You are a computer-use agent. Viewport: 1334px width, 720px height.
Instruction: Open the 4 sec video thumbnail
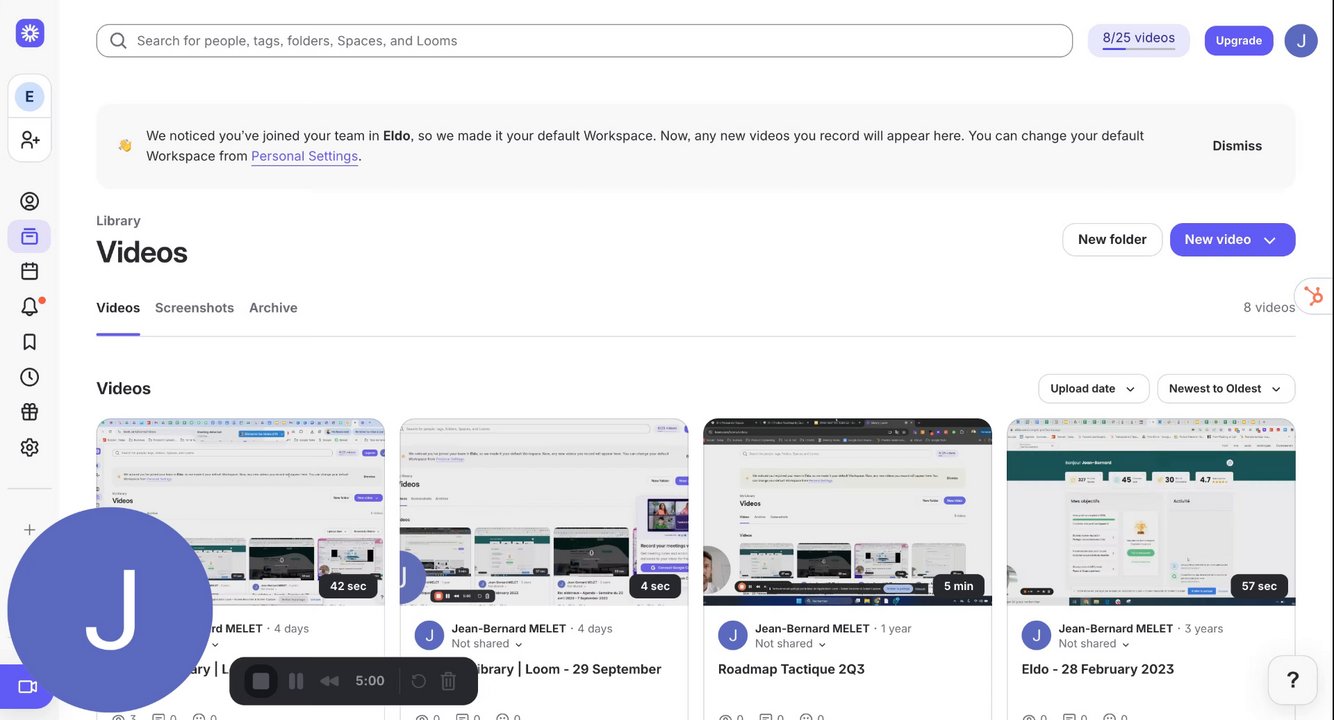(x=544, y=512)
